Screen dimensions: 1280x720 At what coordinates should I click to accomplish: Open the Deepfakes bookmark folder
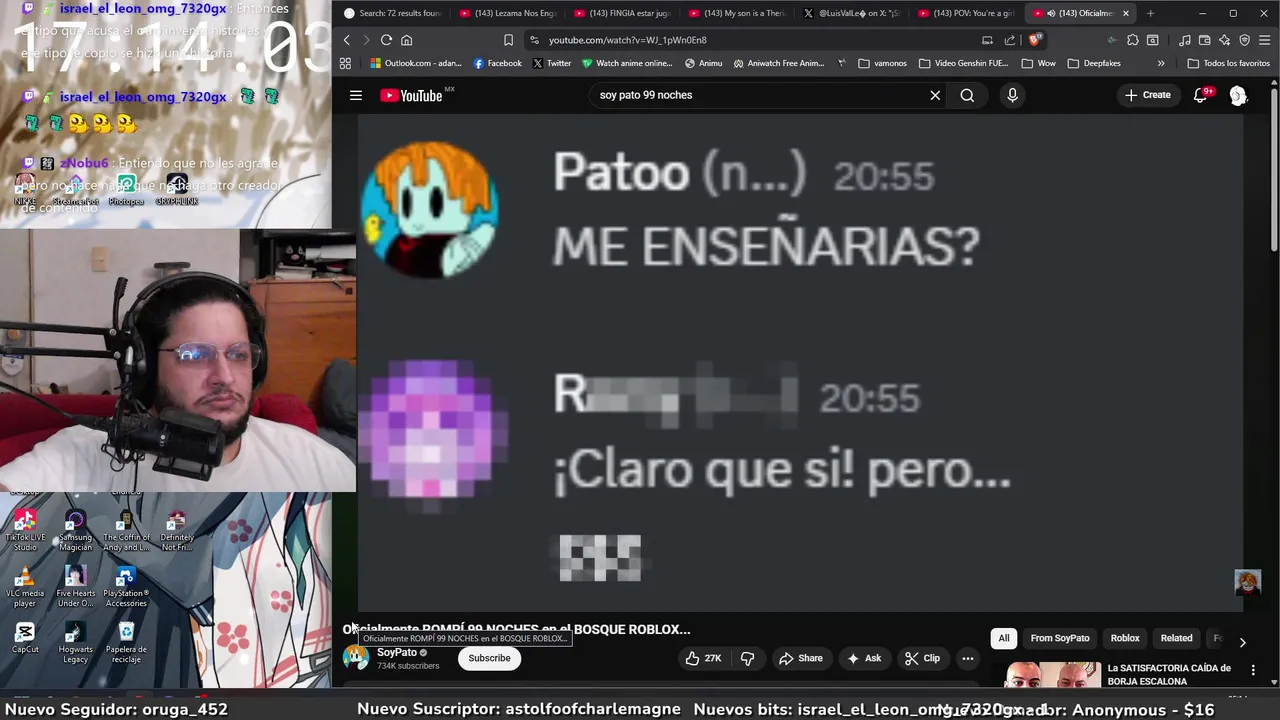[1094, 63]
